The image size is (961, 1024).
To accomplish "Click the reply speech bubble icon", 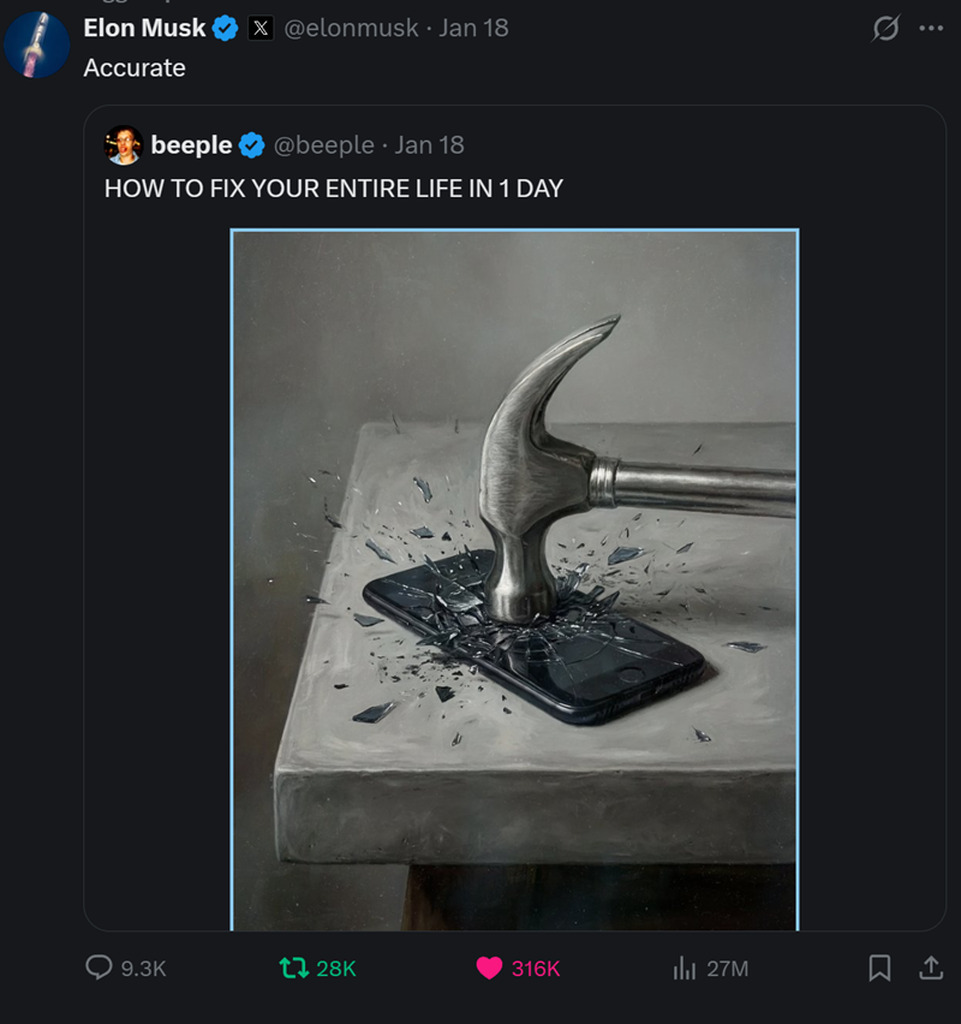I will [x=99, y=967].
